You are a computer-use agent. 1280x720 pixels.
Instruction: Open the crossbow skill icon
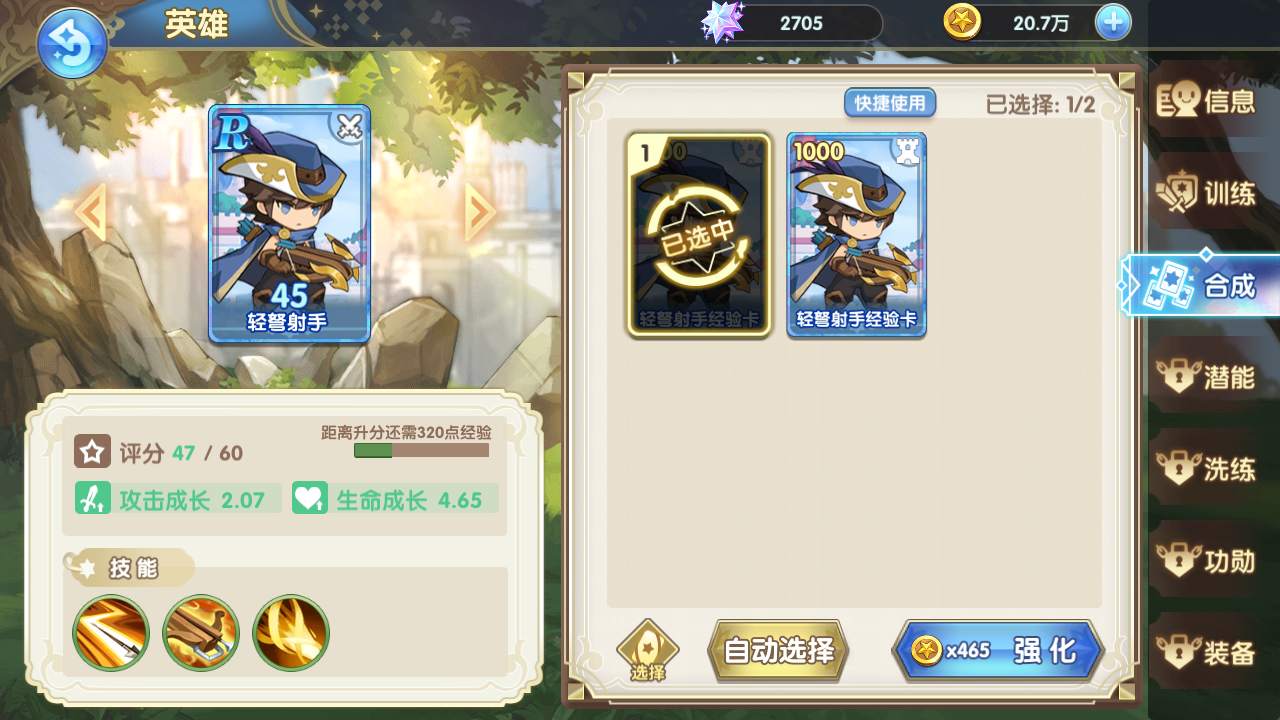201,633
